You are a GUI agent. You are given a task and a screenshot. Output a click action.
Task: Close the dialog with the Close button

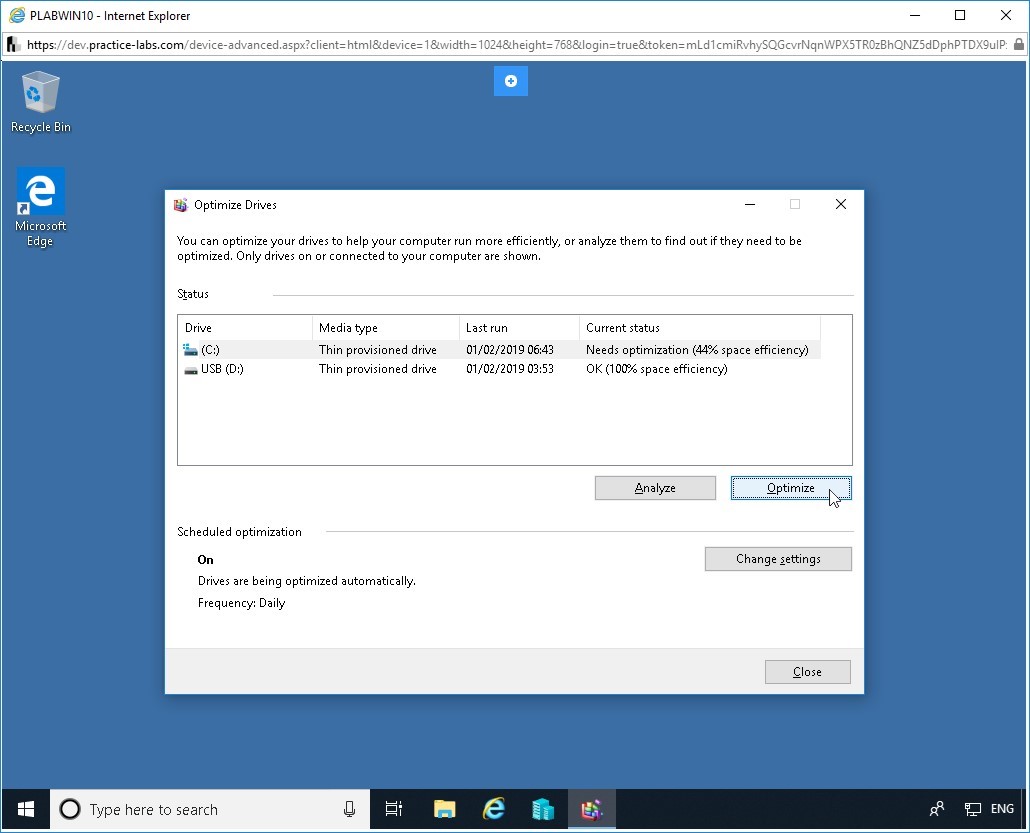807,672
